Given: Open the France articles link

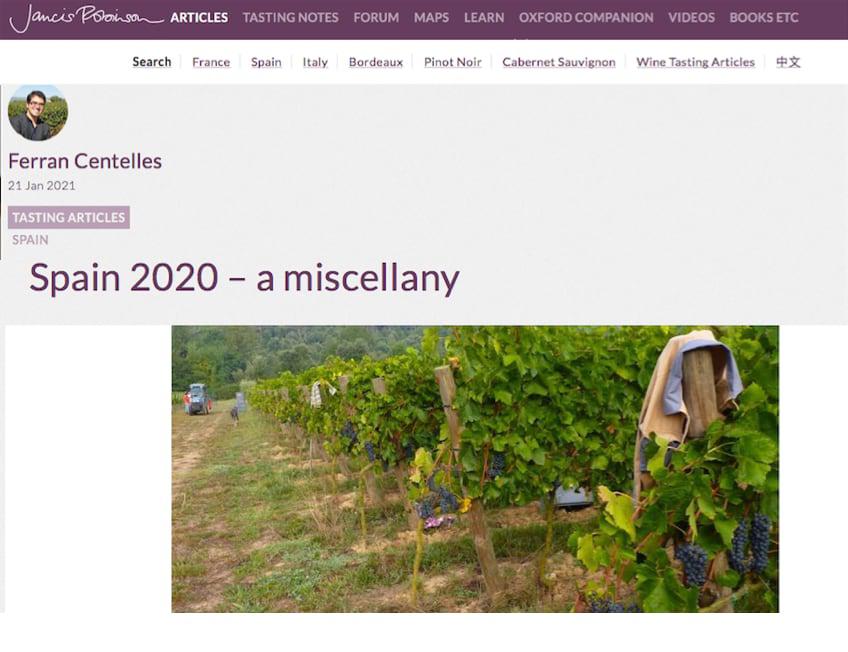Looking at the screenshot, I should [x=211, y=62].
